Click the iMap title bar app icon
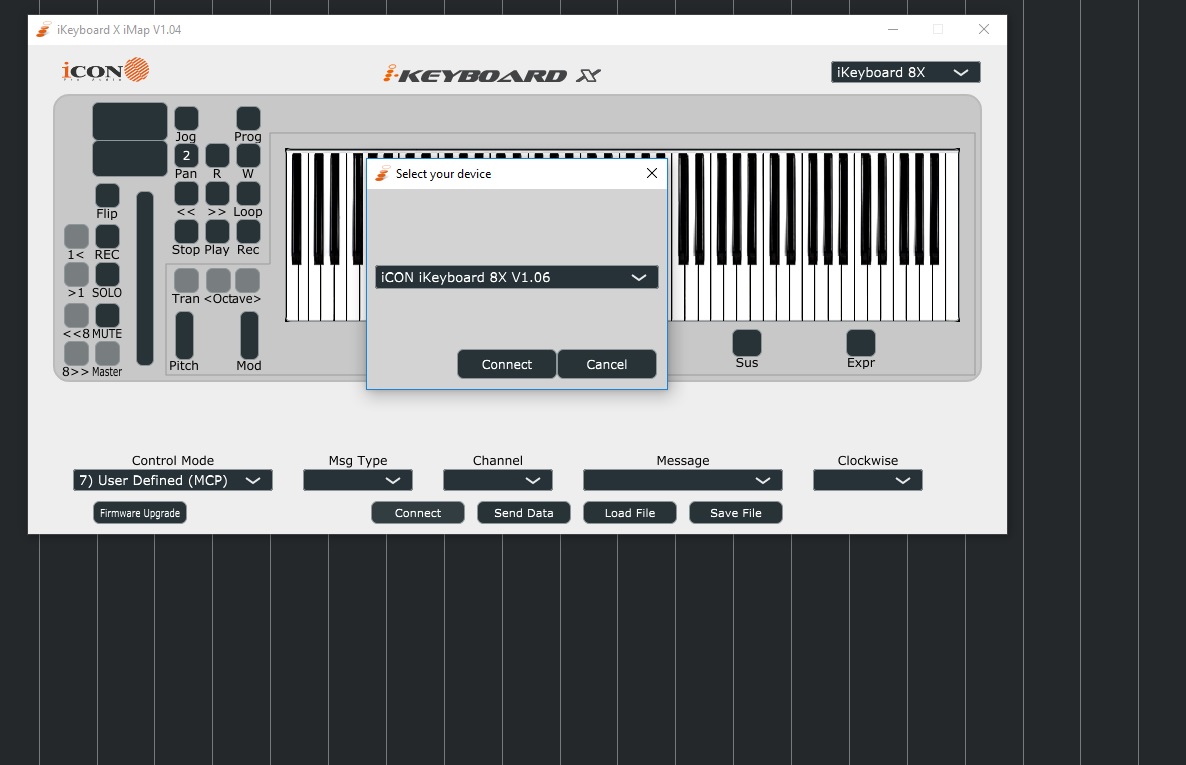Screen dimensions: 1186x765 pos(43,30)
